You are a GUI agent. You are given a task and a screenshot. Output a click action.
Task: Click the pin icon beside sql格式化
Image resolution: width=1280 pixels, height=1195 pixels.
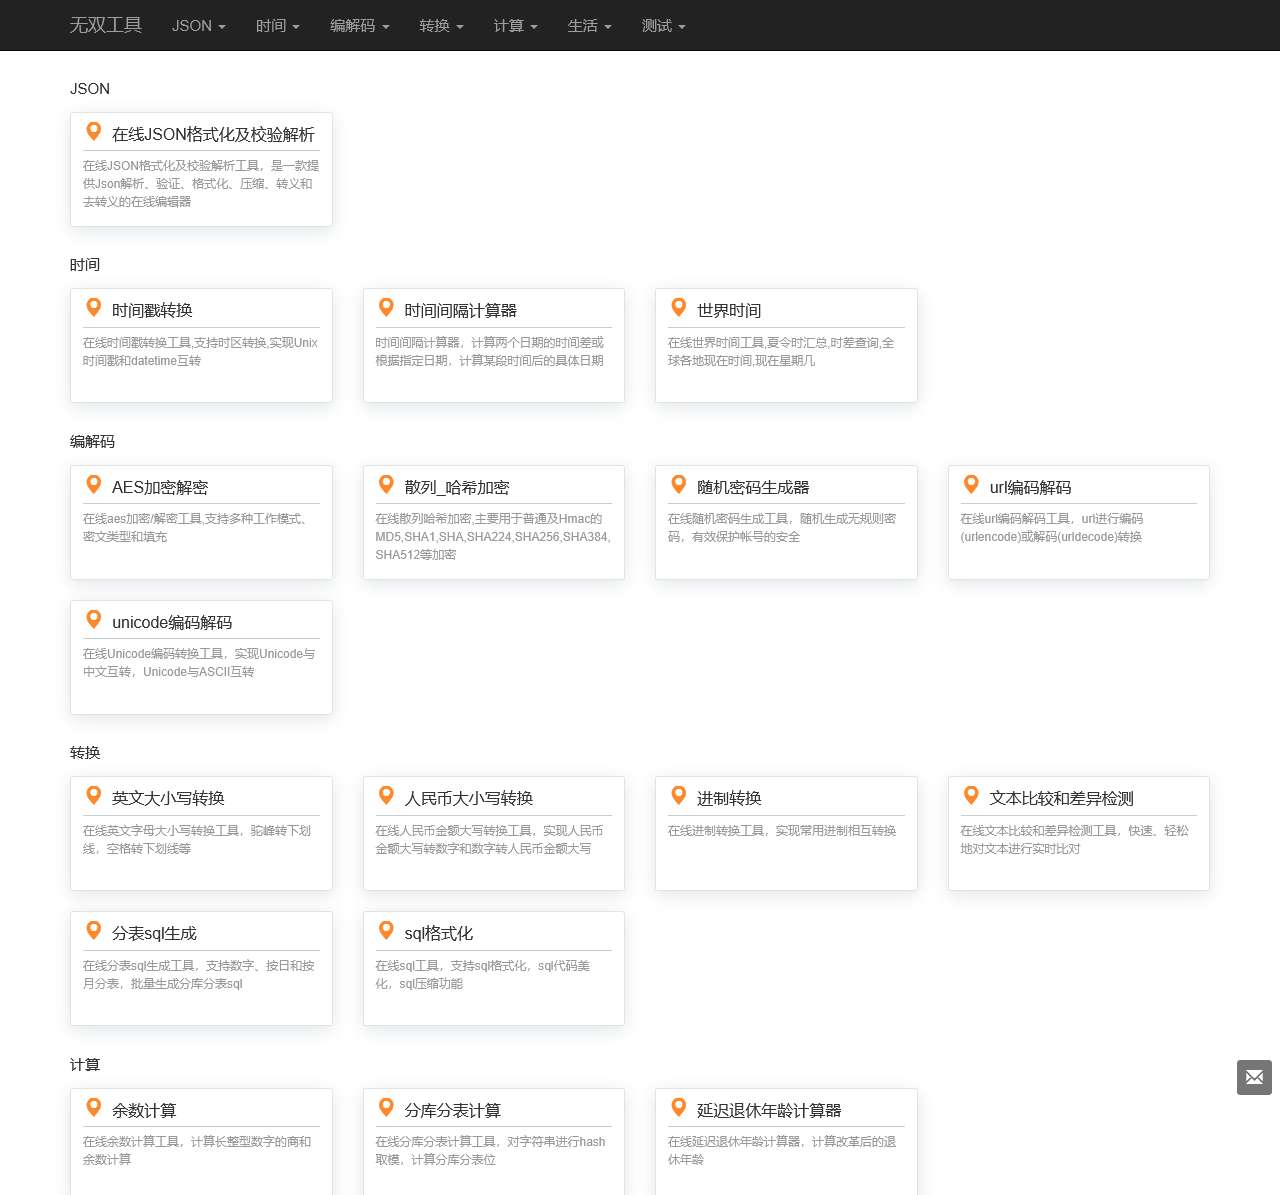pyautogui.click(x=386, y=931)
